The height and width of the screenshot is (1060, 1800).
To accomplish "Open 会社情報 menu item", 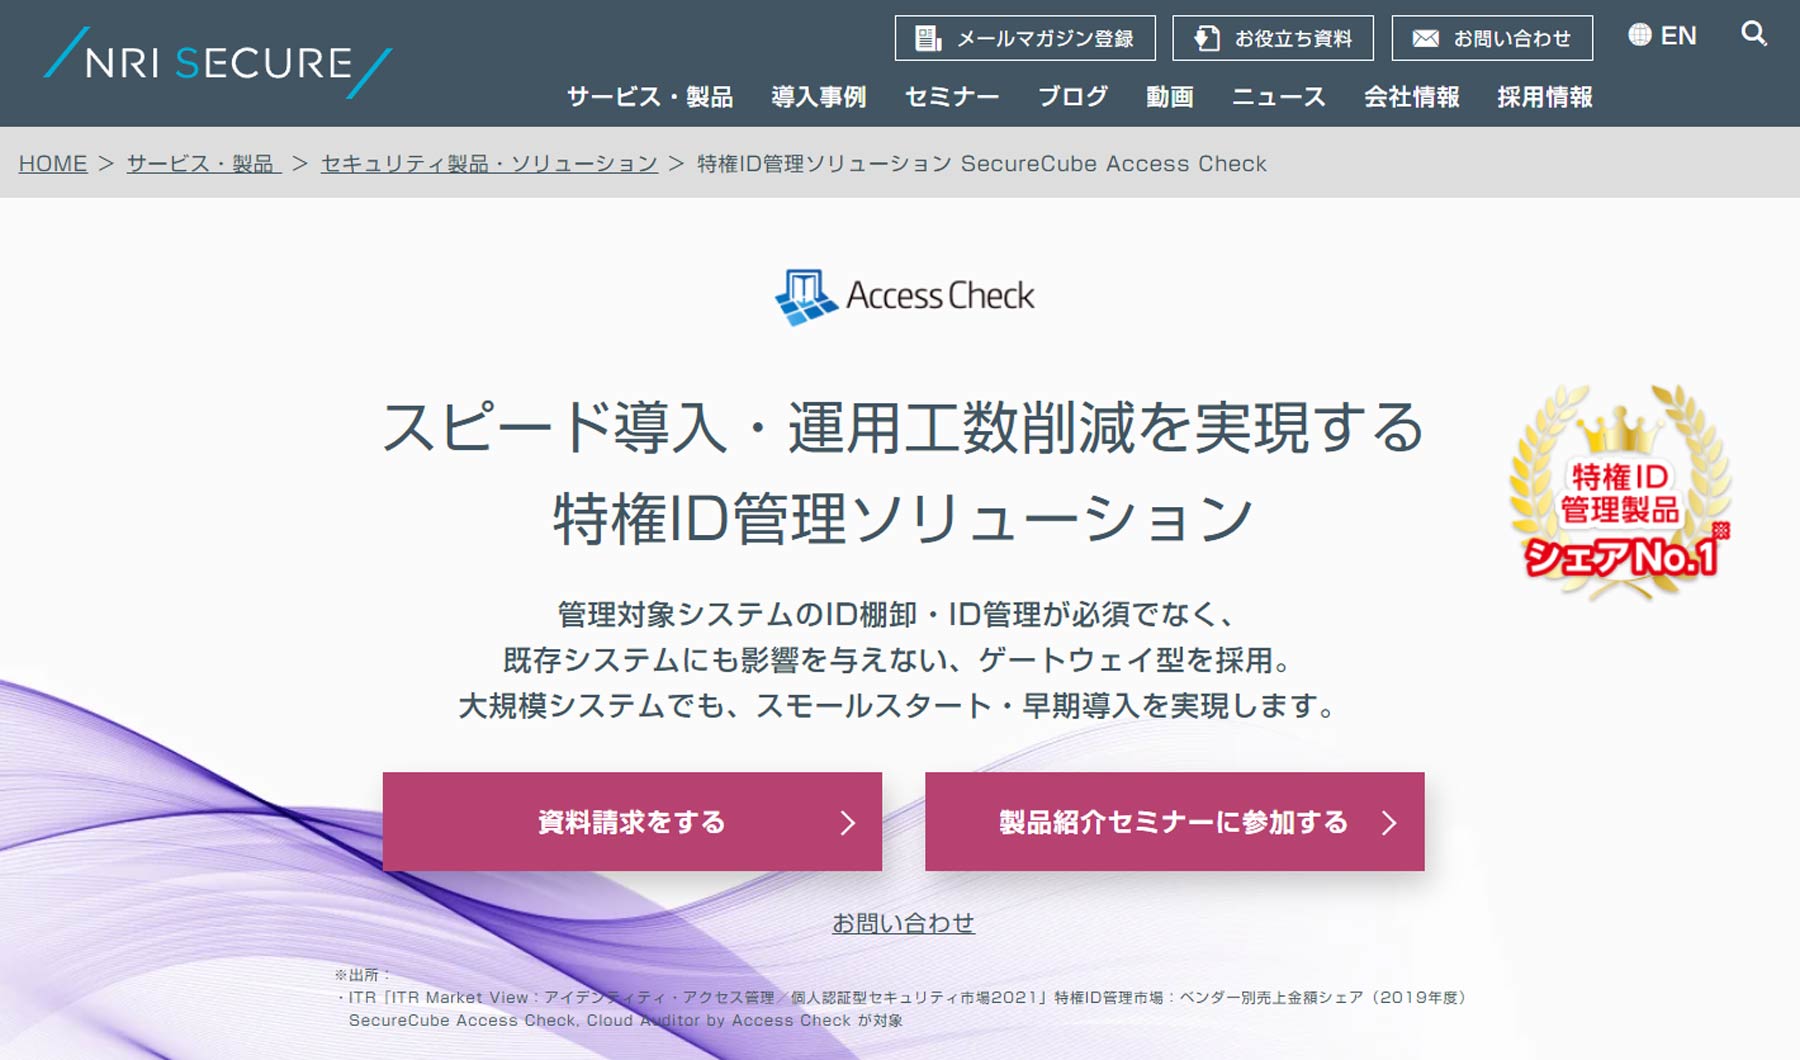I will click(1412, 97).
